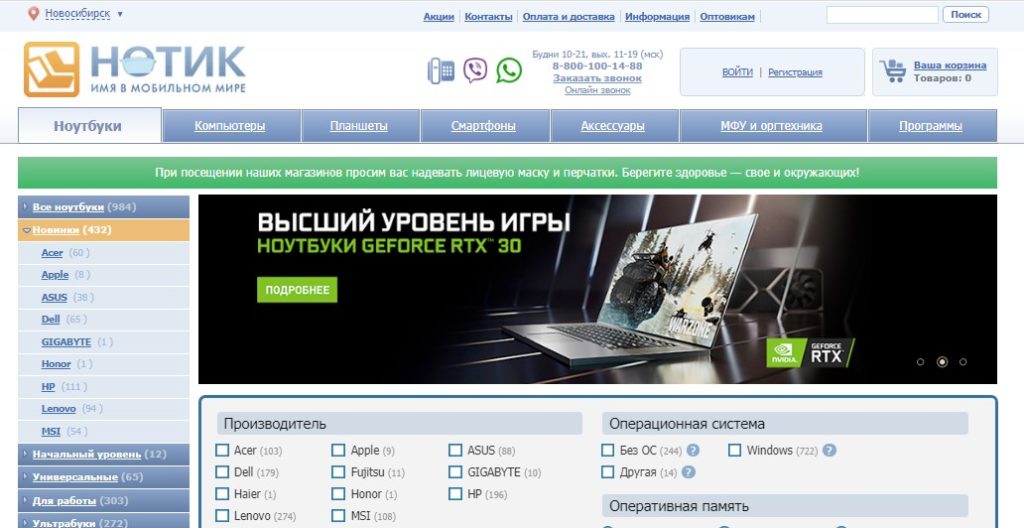Viewport: 1024px width, 528px height.
Task: Click the shopping cart icon
Action: click(x=892, y=71)
